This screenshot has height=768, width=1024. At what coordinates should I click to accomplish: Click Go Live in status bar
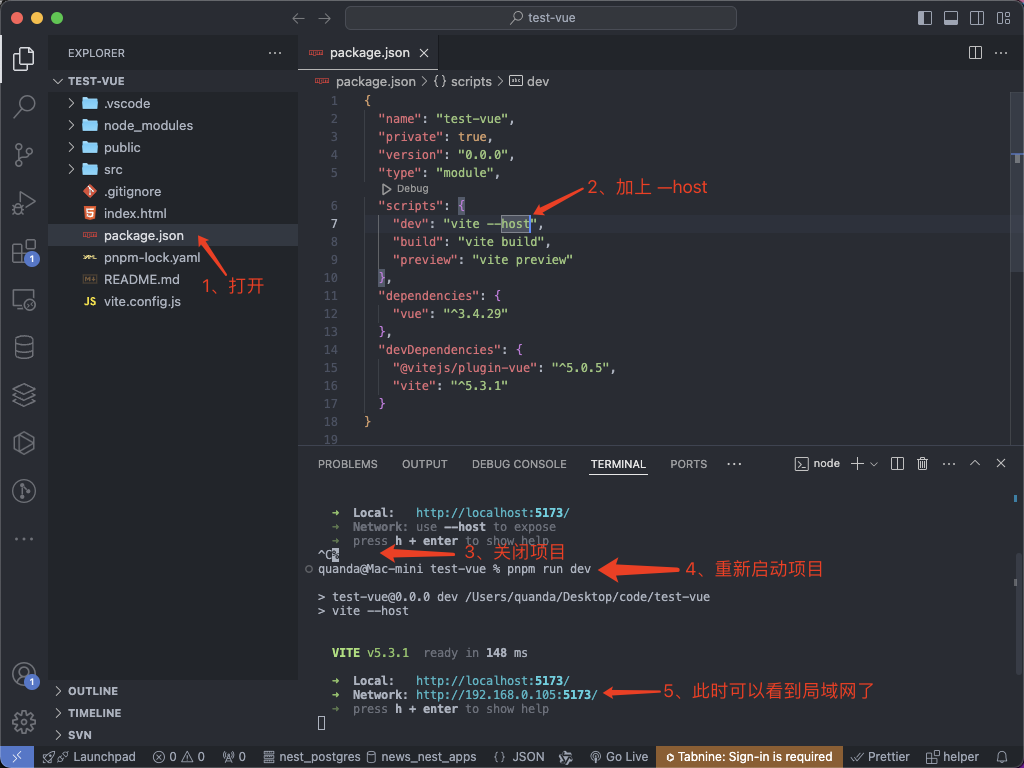(619, 757)
